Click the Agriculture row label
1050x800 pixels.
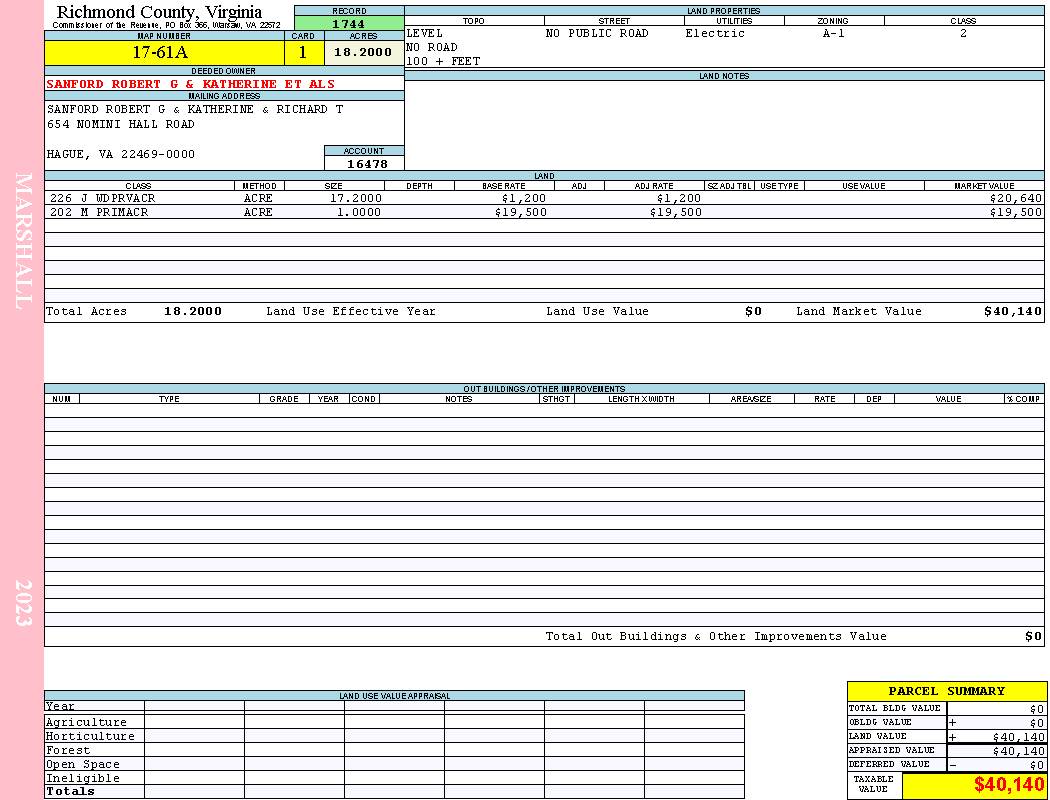(86, 722)
